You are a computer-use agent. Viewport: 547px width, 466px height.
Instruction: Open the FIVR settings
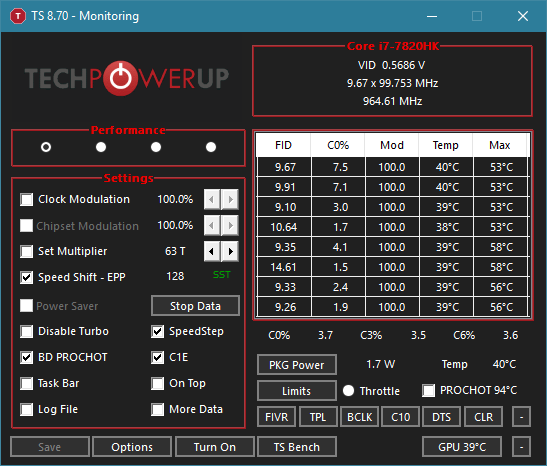(277, 417)
